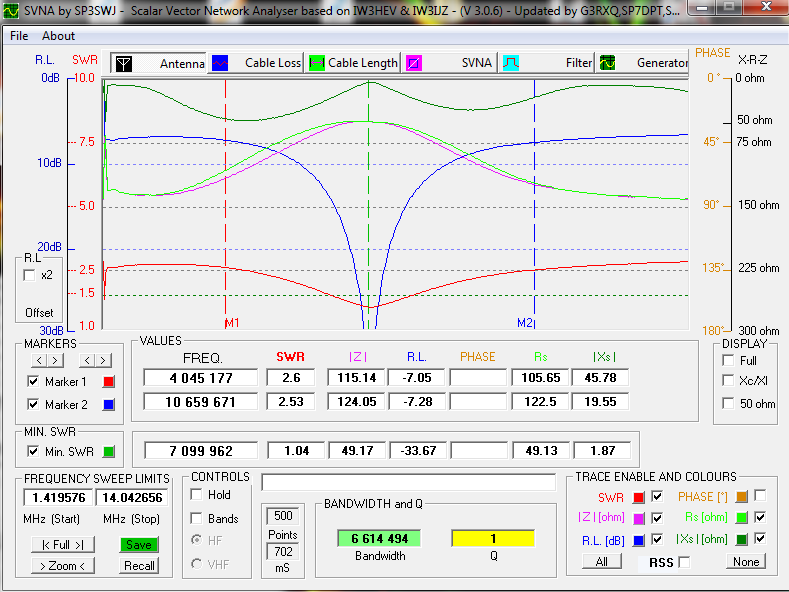Click the blue Marker 2 colour swatch

(x=110, y=405)
